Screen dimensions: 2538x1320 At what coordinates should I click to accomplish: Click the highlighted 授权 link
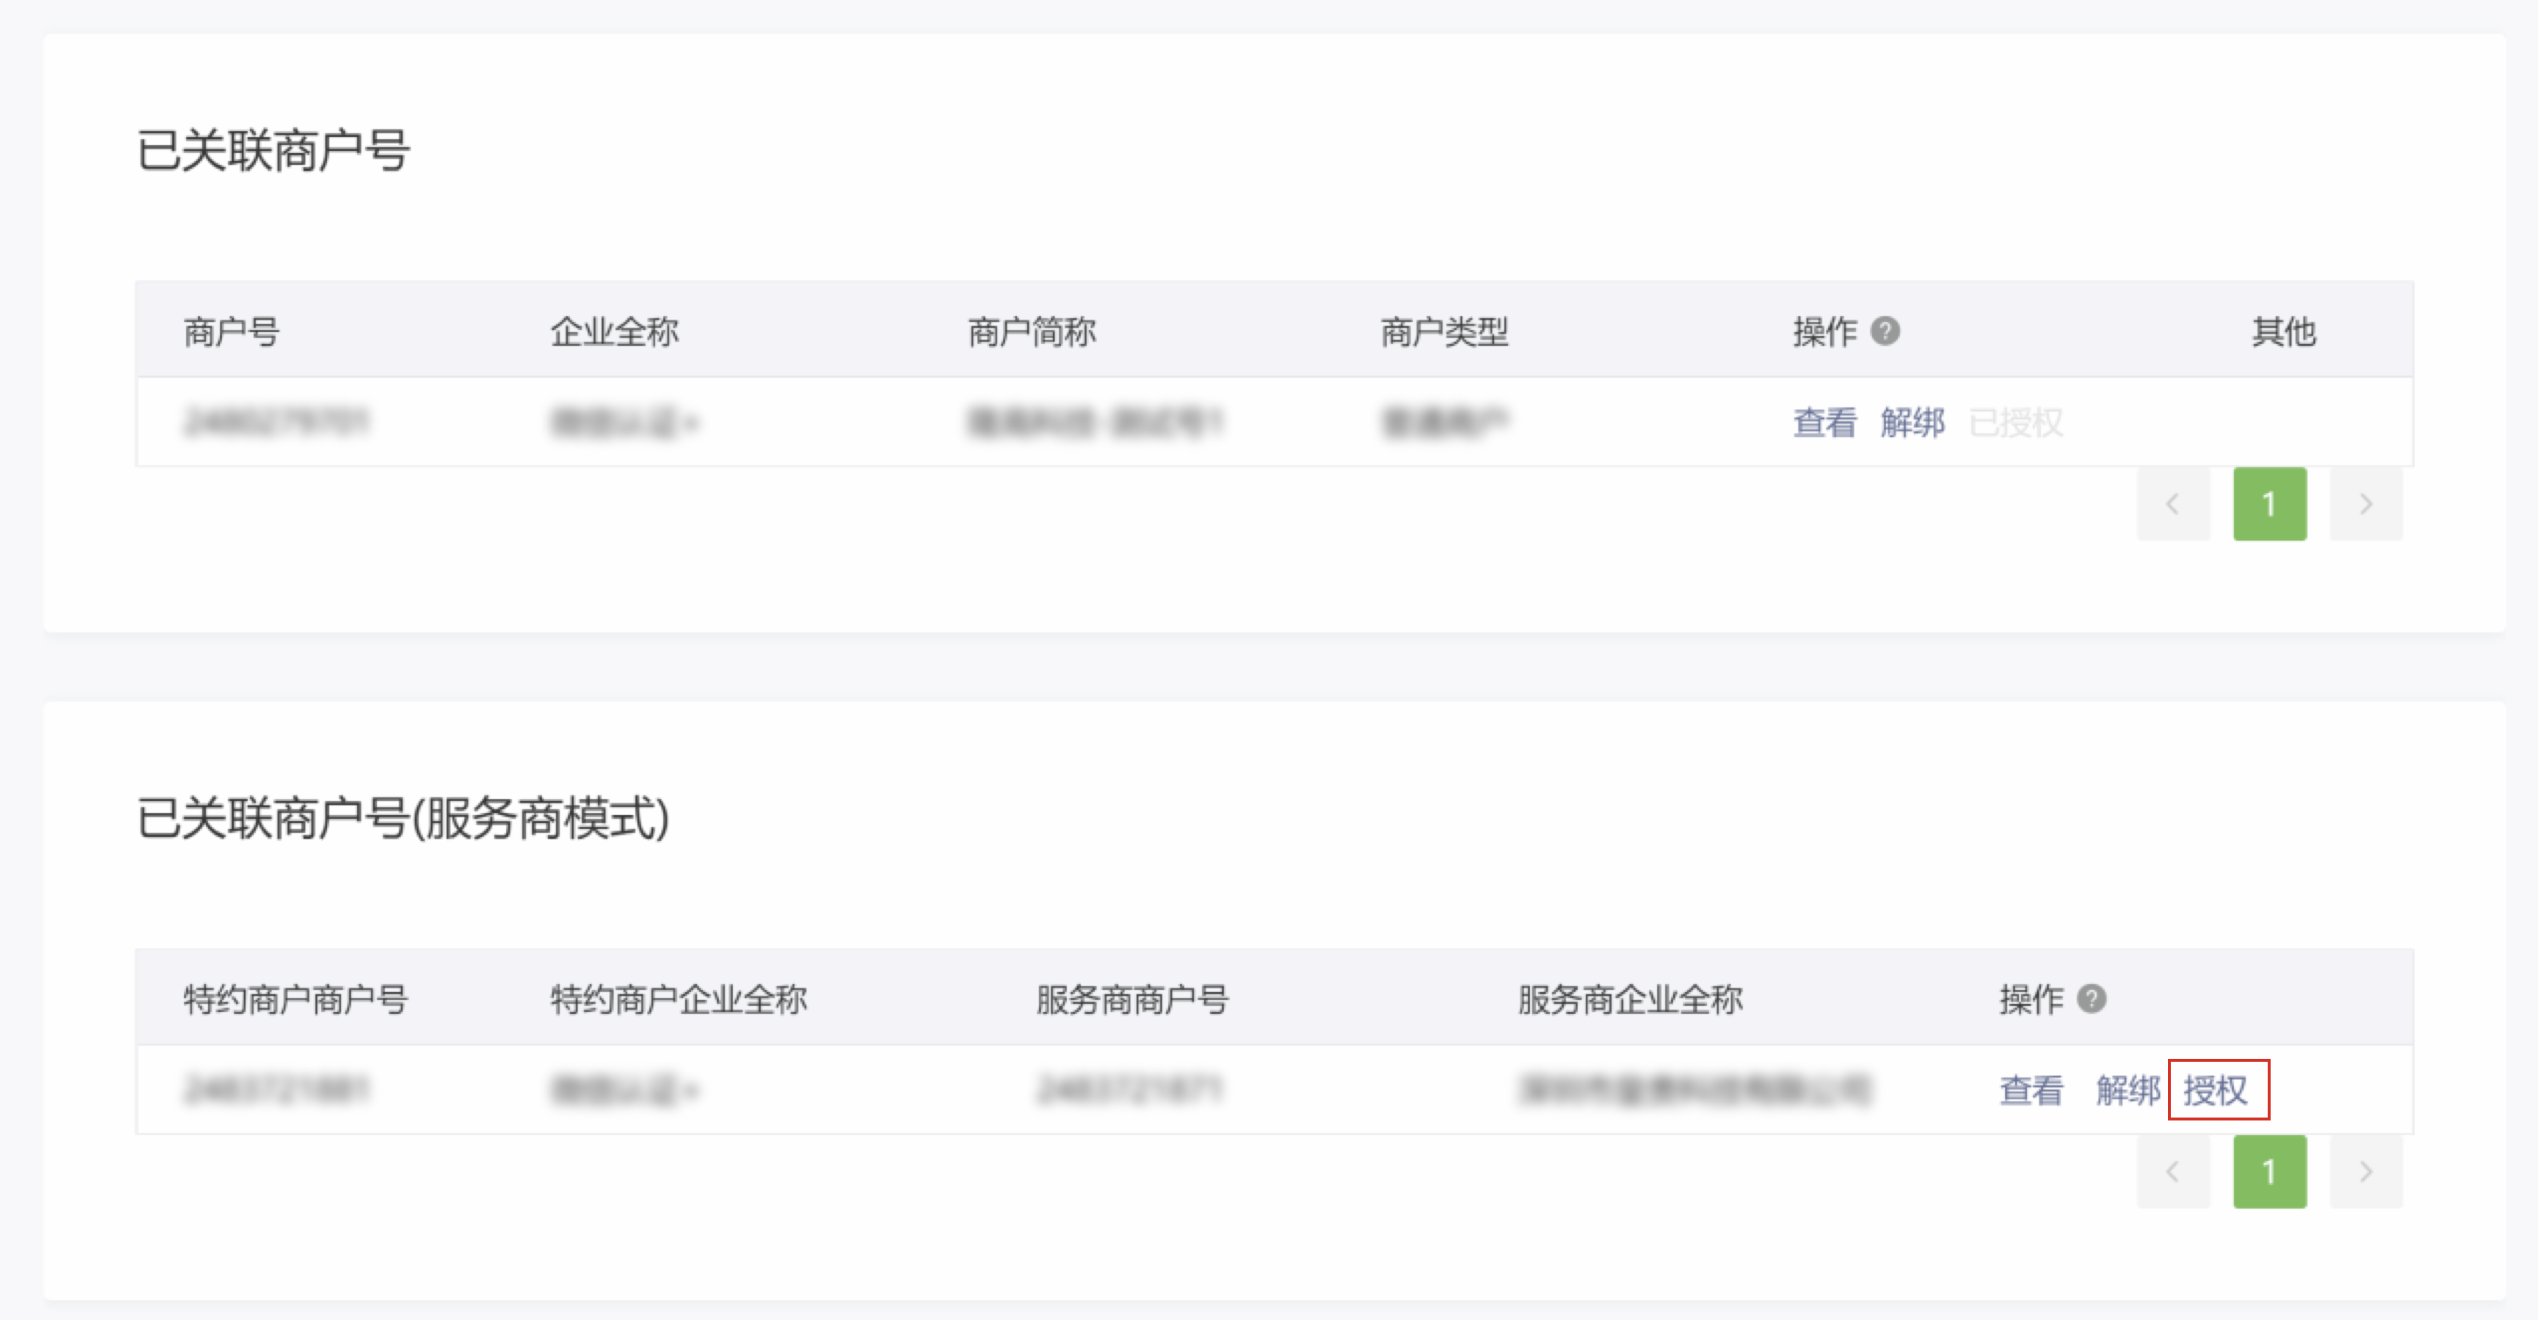(2216, 1089)
